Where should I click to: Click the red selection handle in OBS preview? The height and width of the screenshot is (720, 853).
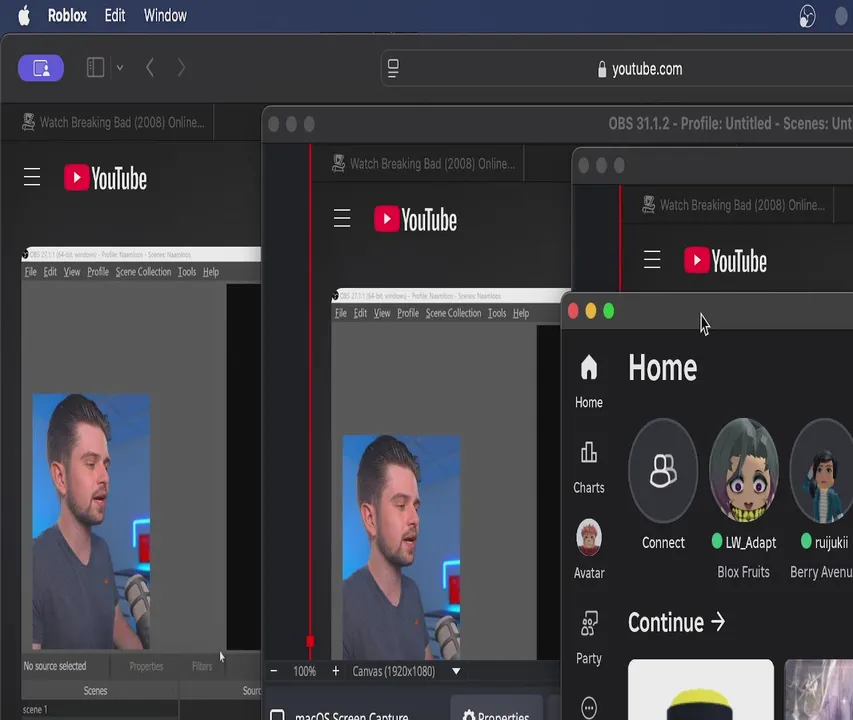(310, 641)
